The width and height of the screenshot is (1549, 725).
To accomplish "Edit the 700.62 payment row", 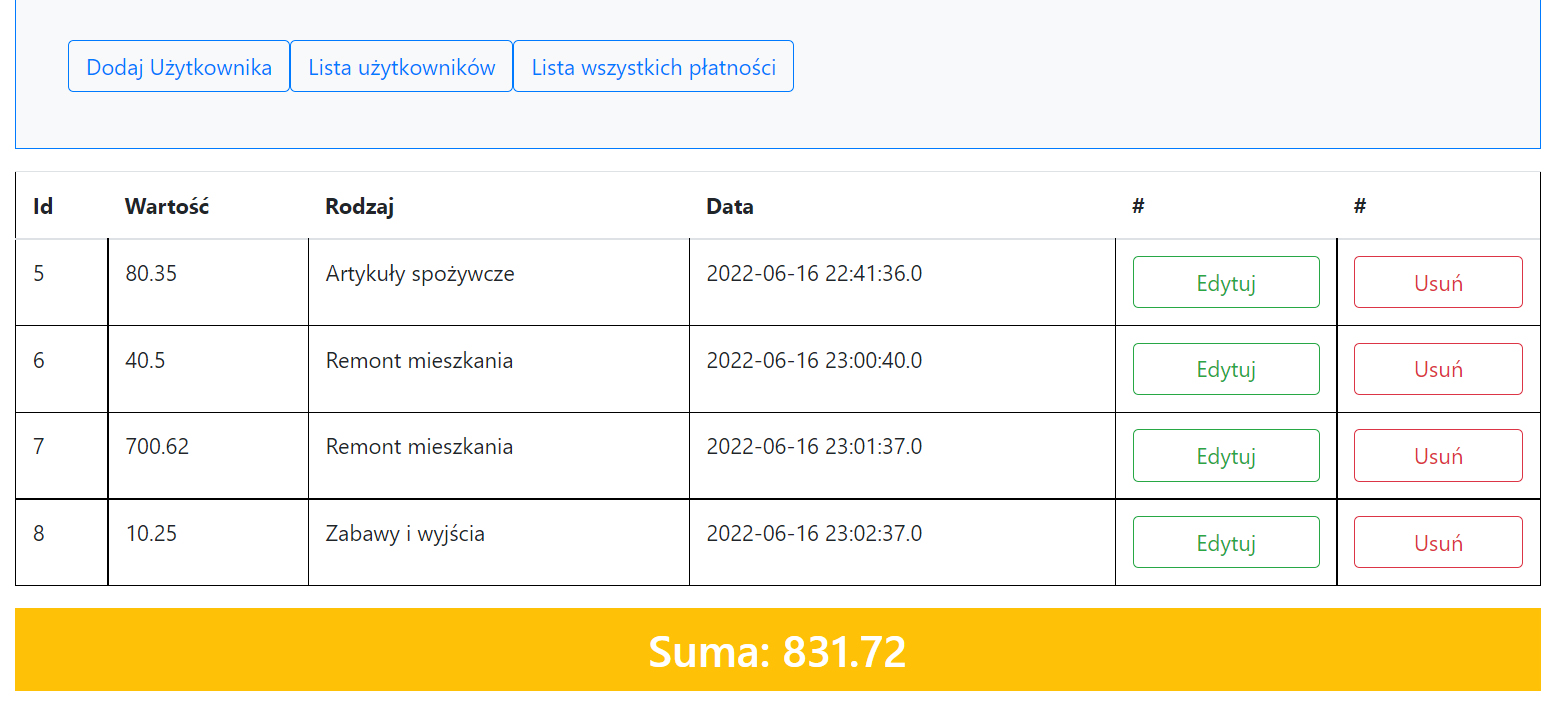I will (1226, 456).
